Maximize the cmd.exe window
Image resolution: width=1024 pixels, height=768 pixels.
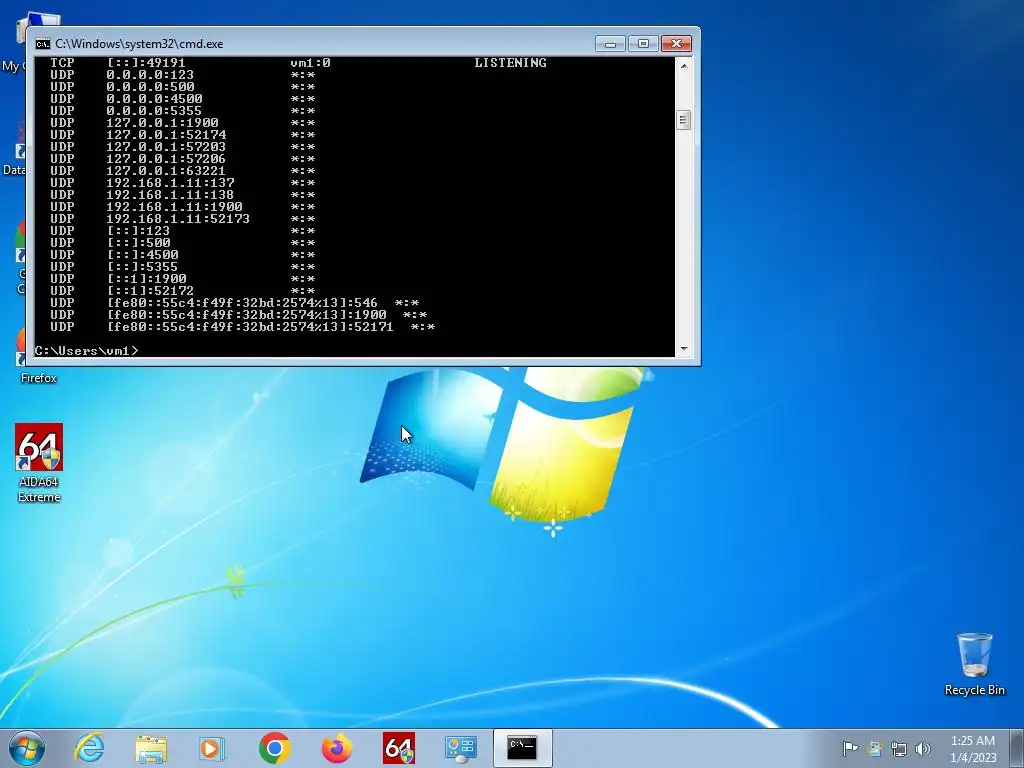coord(643,44)
